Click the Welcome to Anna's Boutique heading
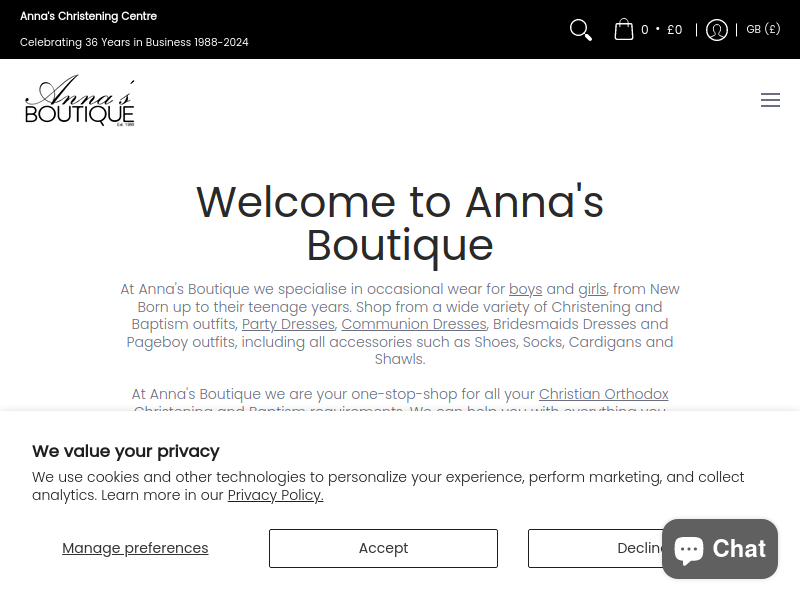 click(x=400, y=223)
